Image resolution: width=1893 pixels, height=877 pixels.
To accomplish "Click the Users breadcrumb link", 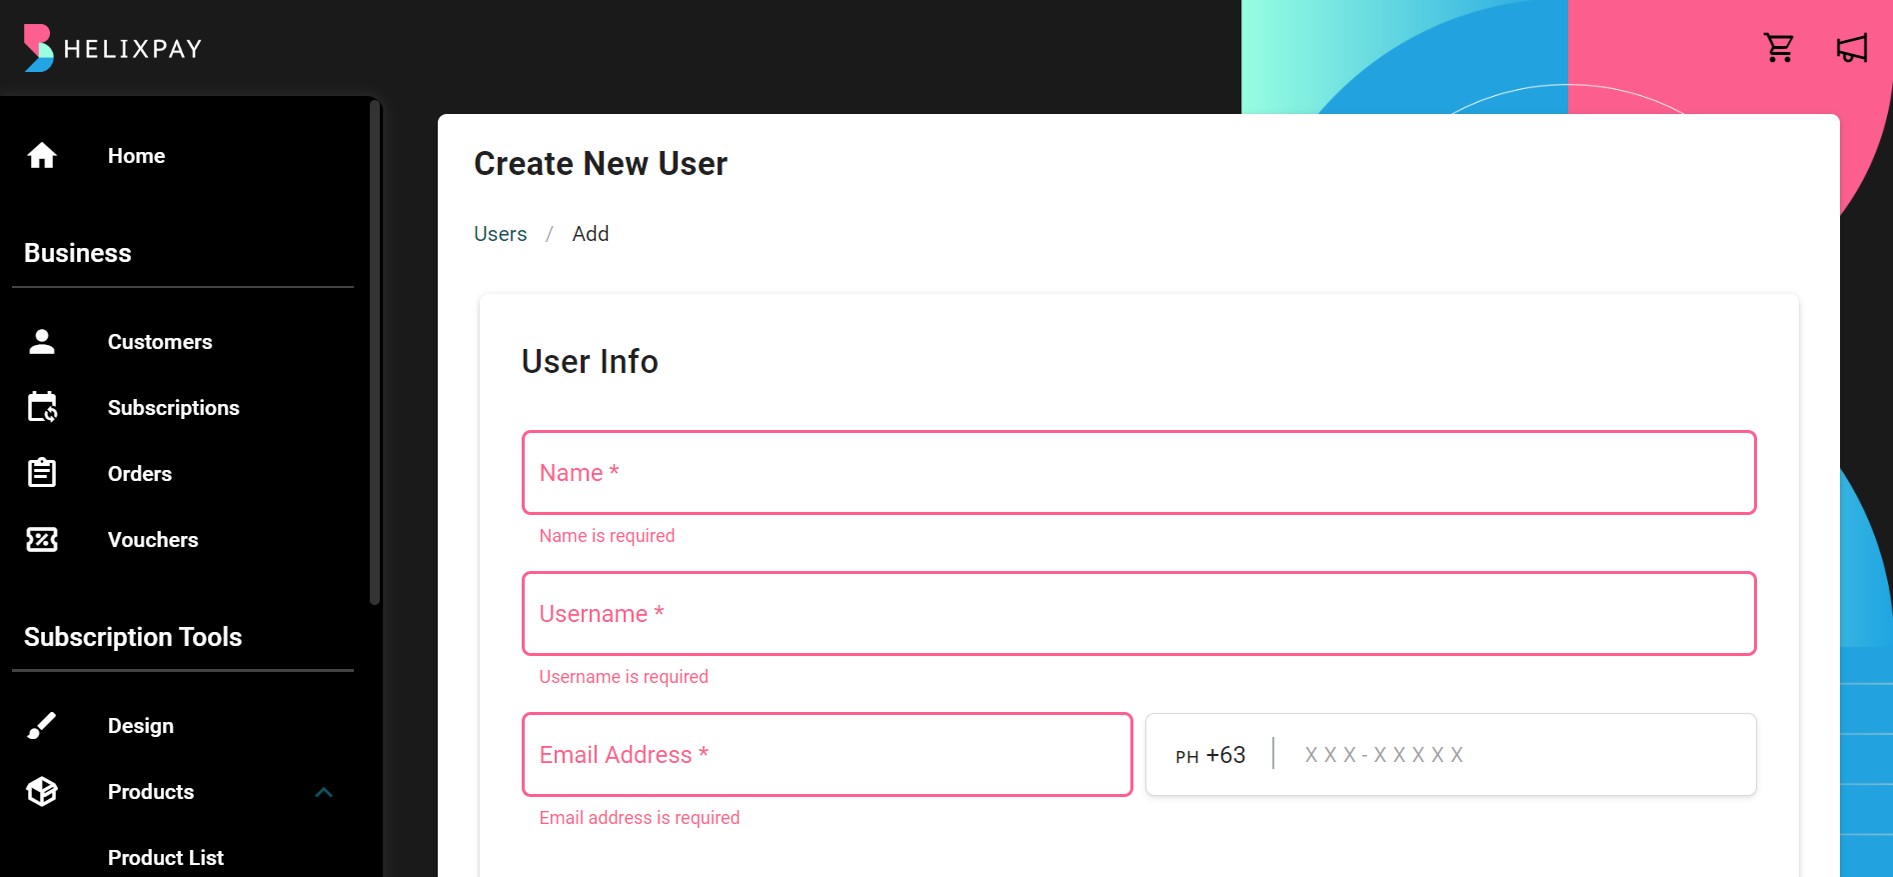I will coord(500,234).
